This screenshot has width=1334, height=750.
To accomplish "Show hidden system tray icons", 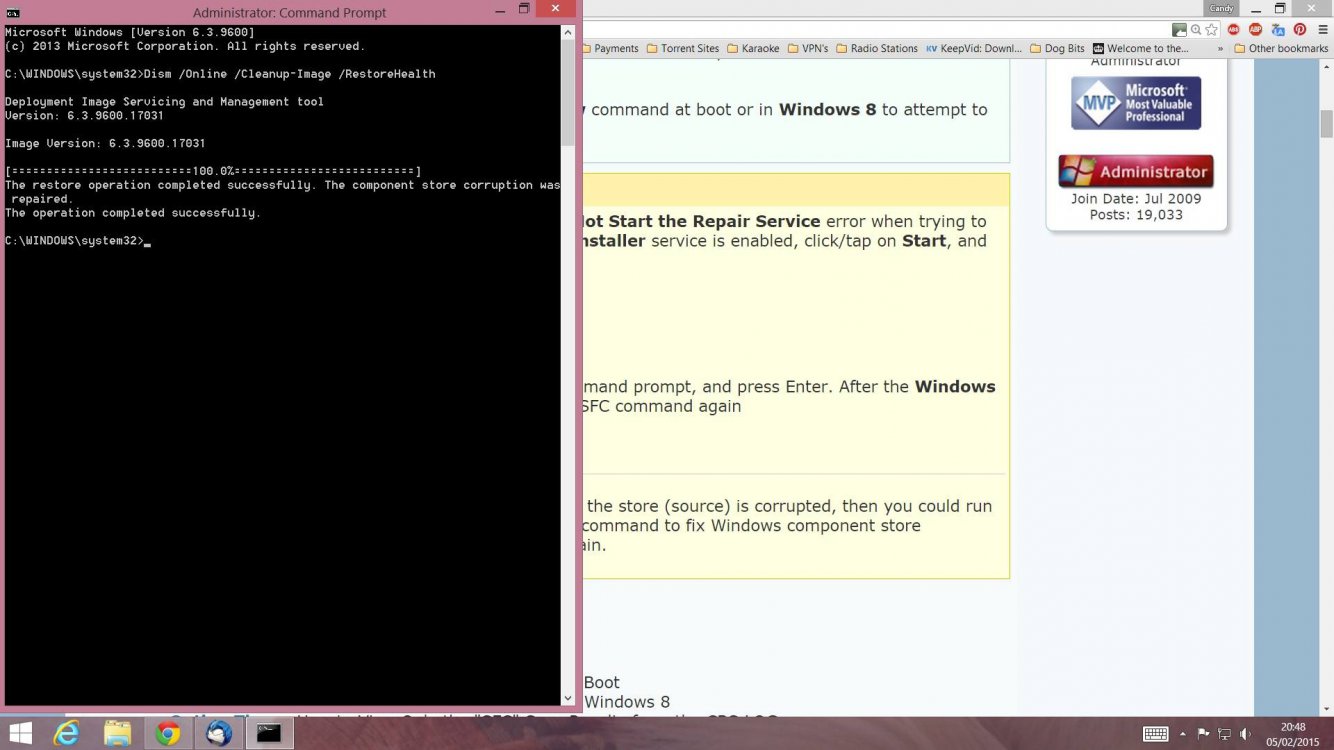I will [1183, 734].
